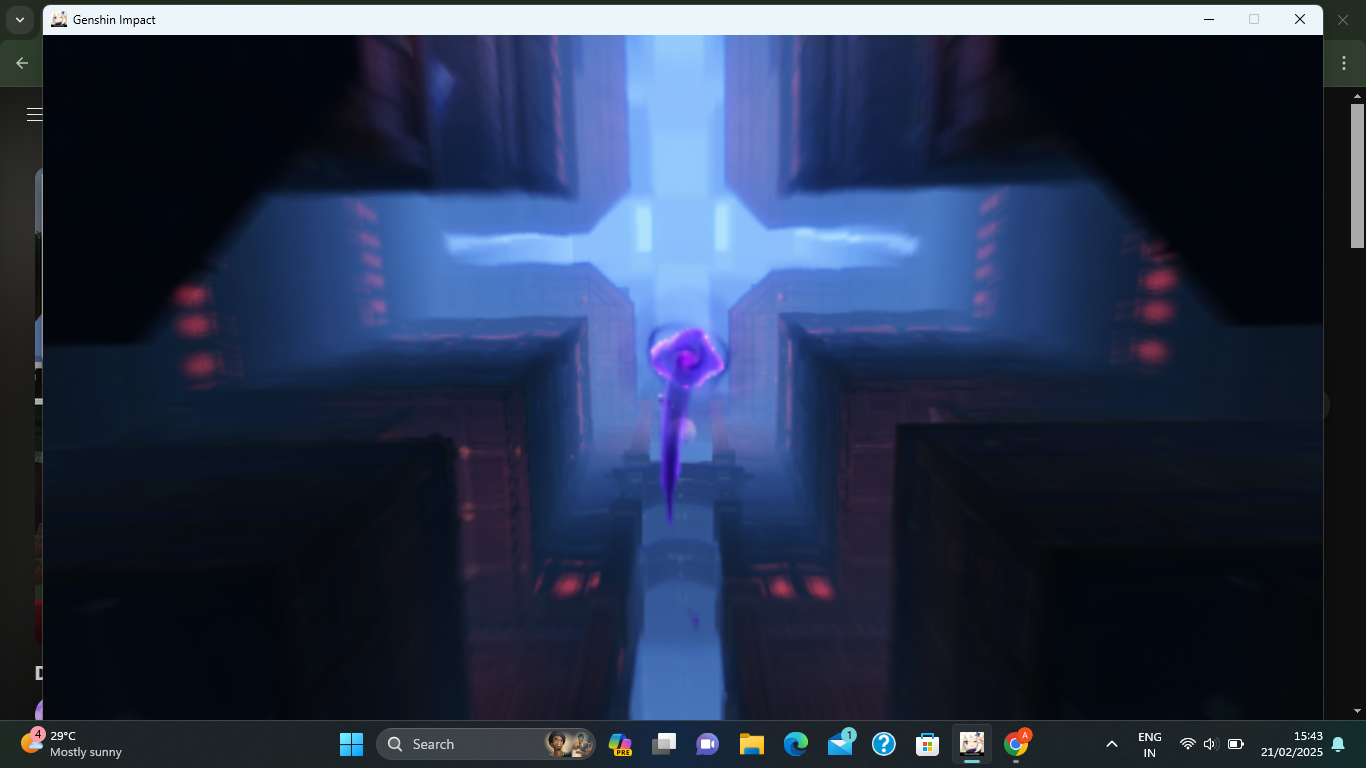Screen dimensions: 1366x768
Task: Open the ENG IN language switcher
Action: [x=1149, y=744]
